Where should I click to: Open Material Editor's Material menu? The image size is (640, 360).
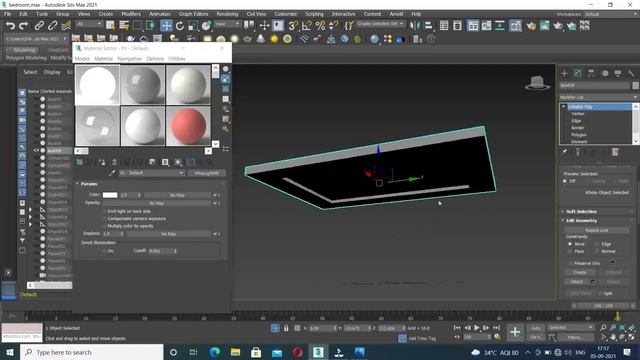point(103,59)
